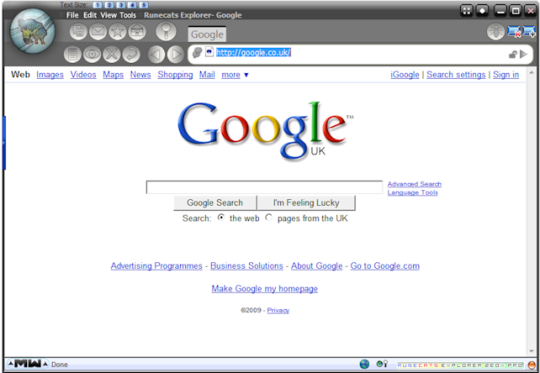The width and height of the screenshot is (540, 373).
Task: Click the small arrow right of MW logo
Action: tap(45, 364)
